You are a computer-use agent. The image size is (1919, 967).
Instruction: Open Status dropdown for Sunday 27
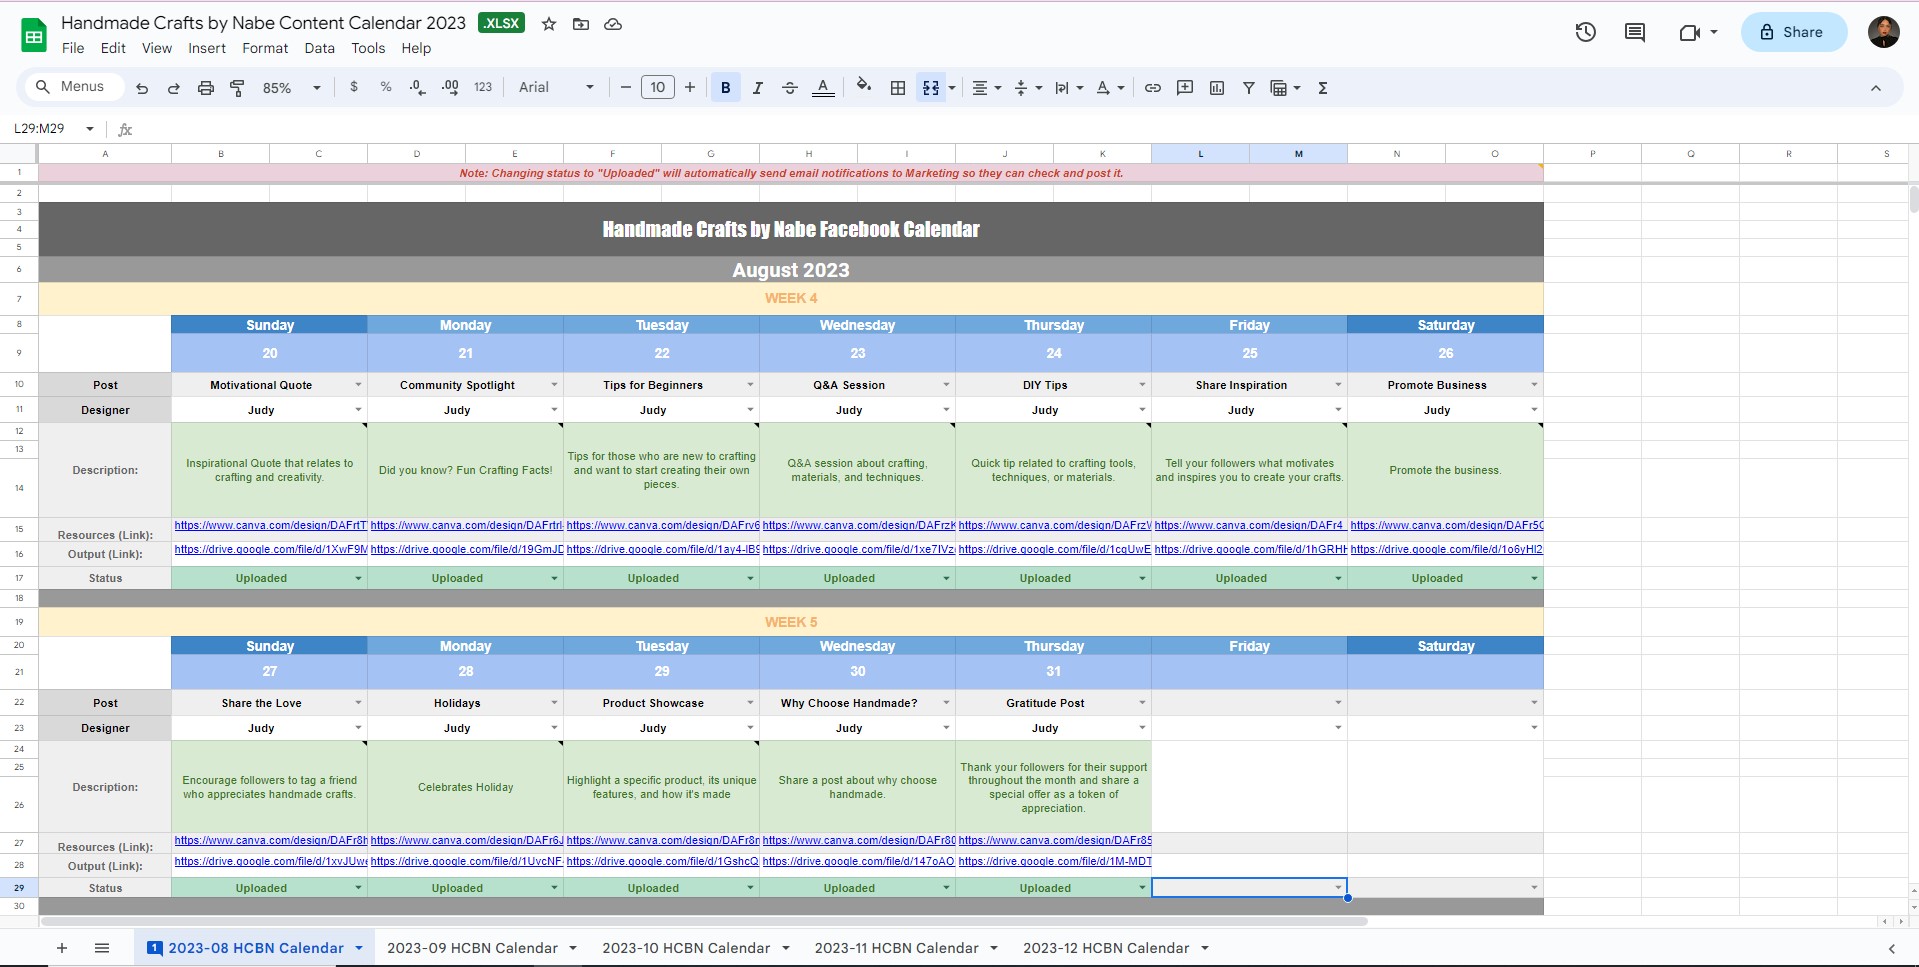358,888
